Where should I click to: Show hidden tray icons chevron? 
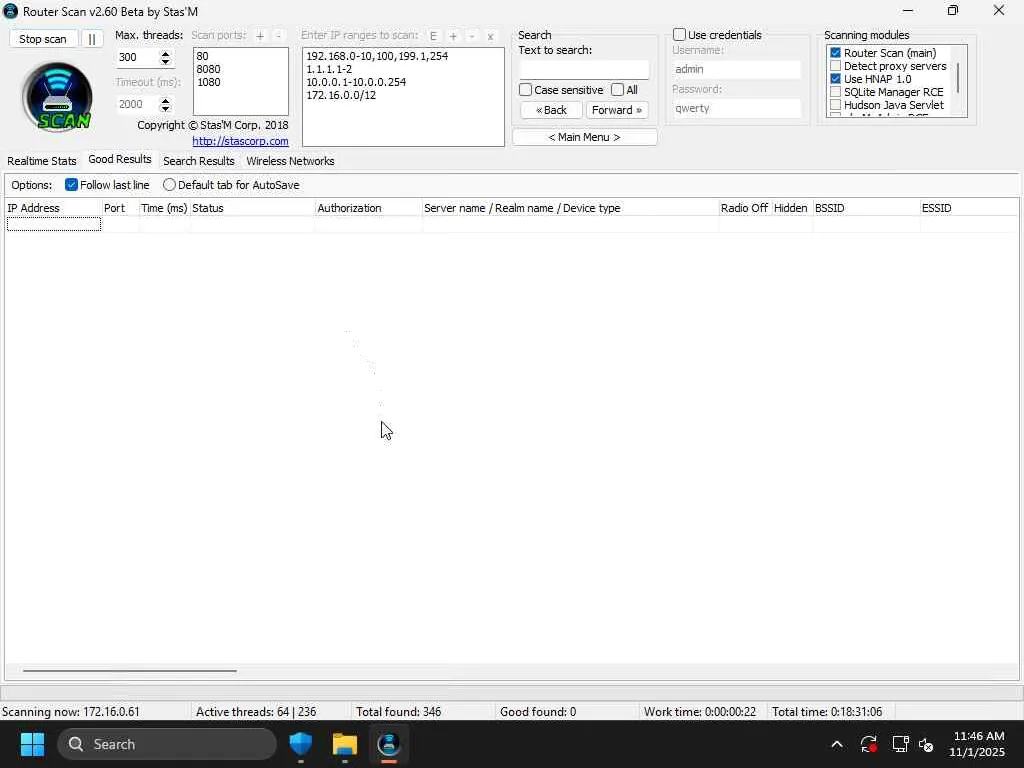(x=837, y=744)
